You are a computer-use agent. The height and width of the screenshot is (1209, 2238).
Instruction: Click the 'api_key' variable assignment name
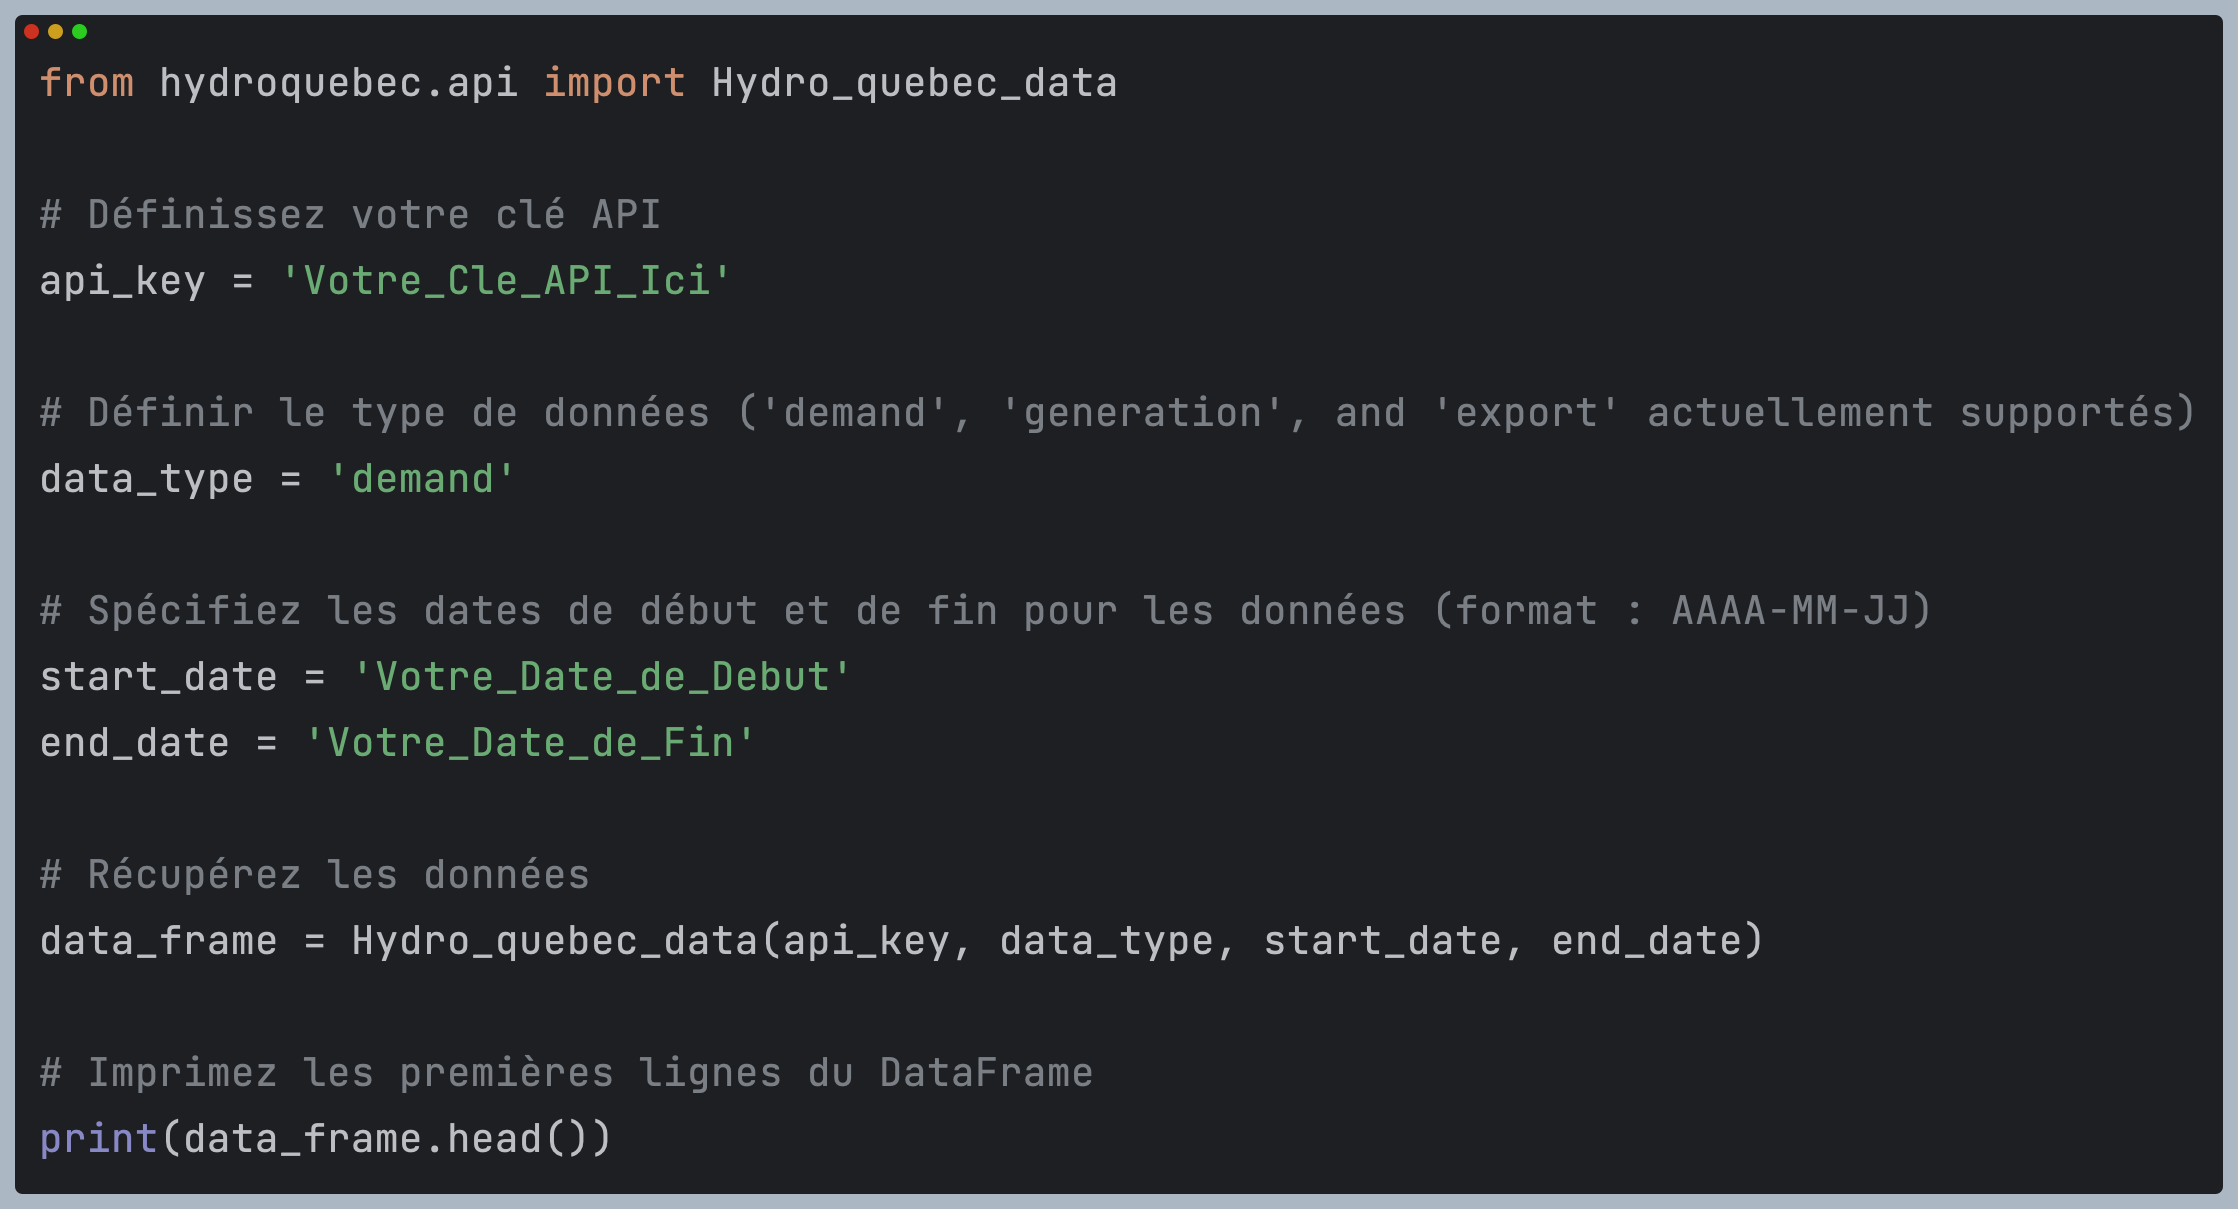click(x=123, y=281)
